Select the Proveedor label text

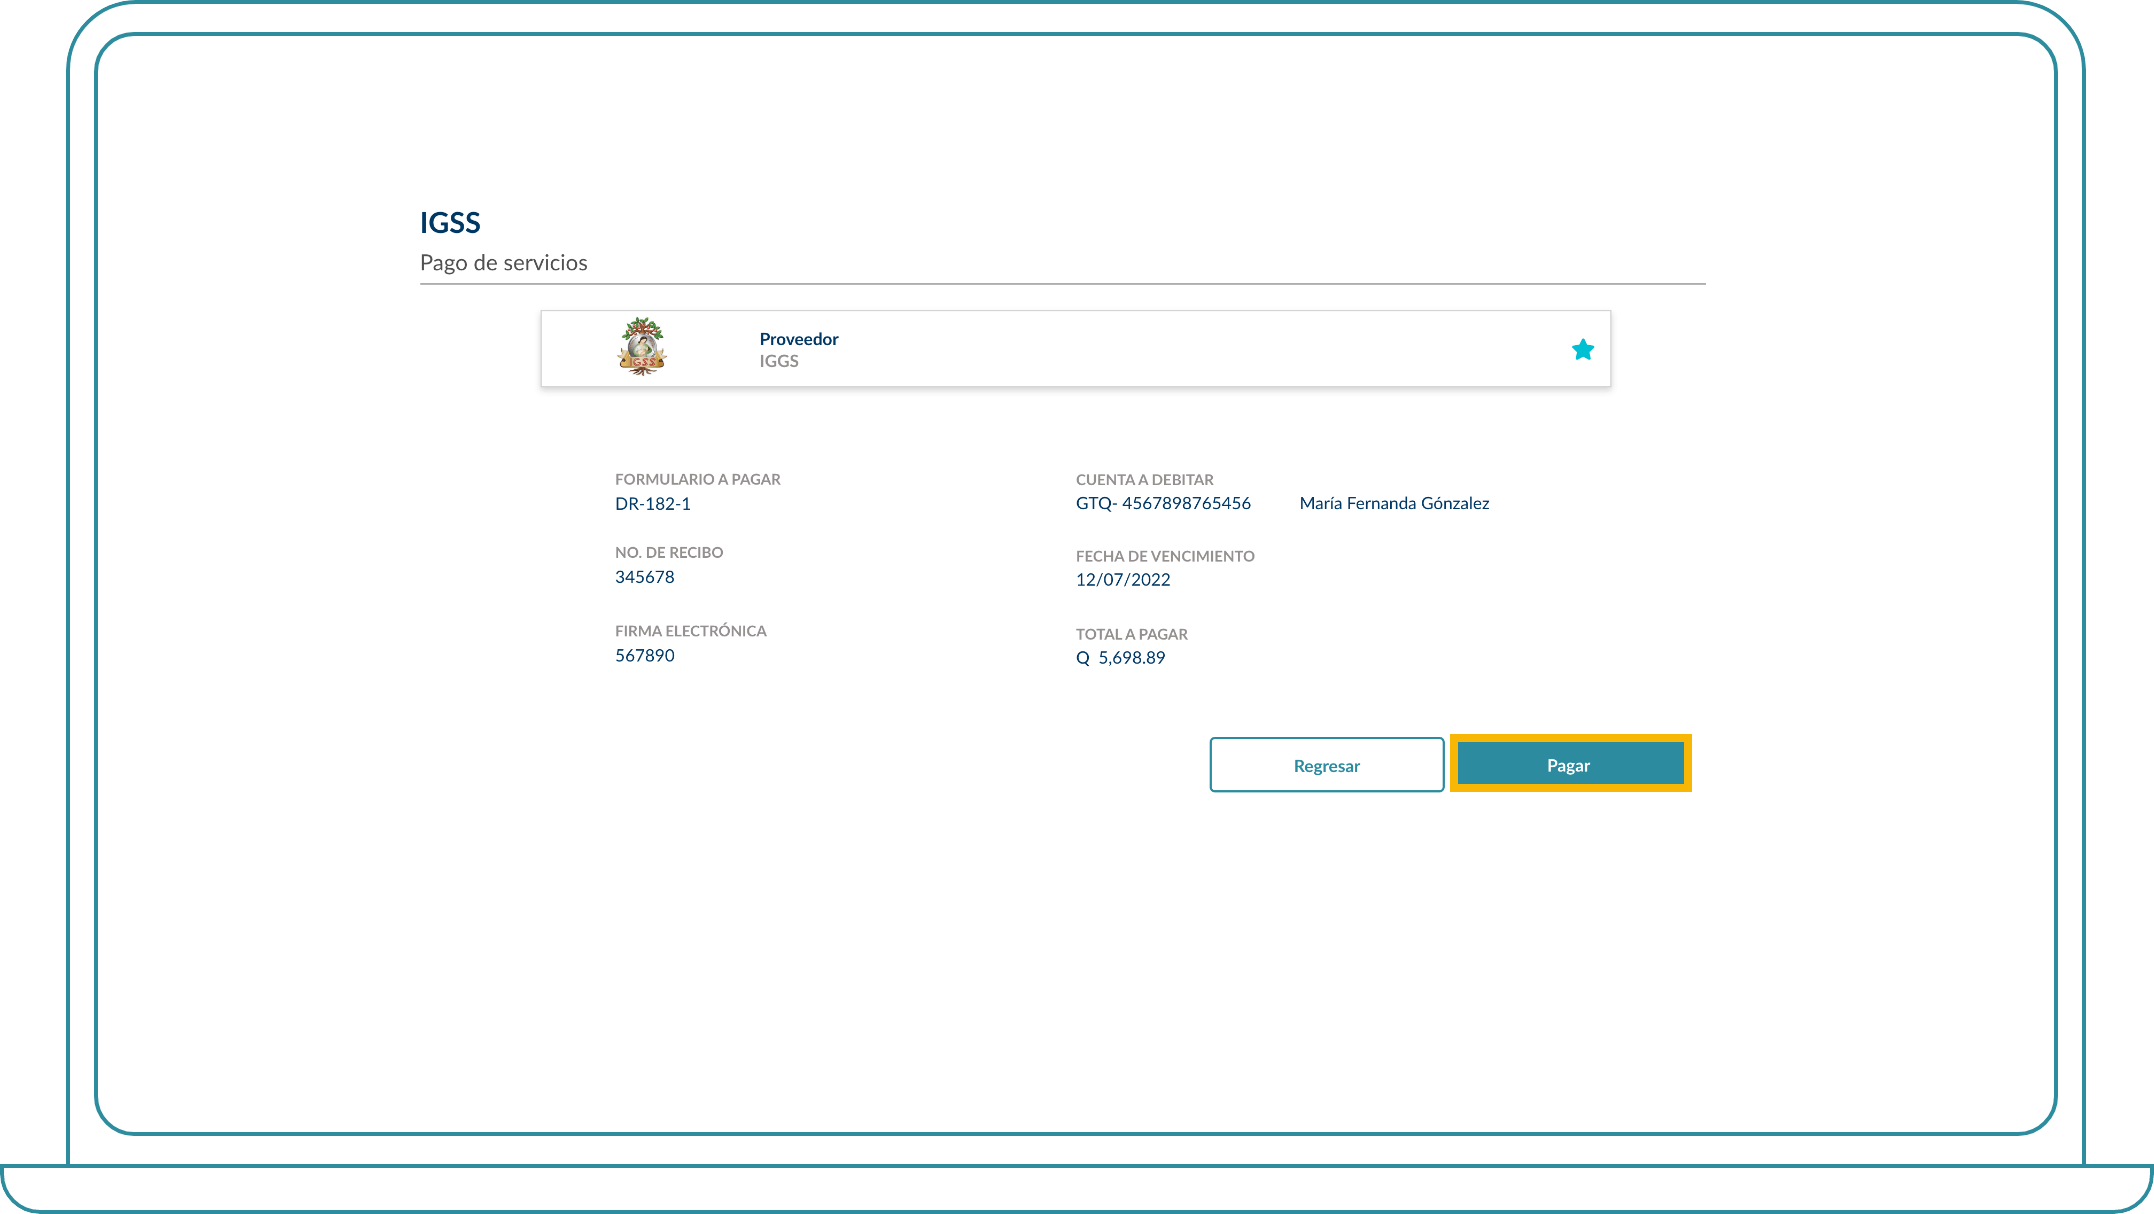798,339
